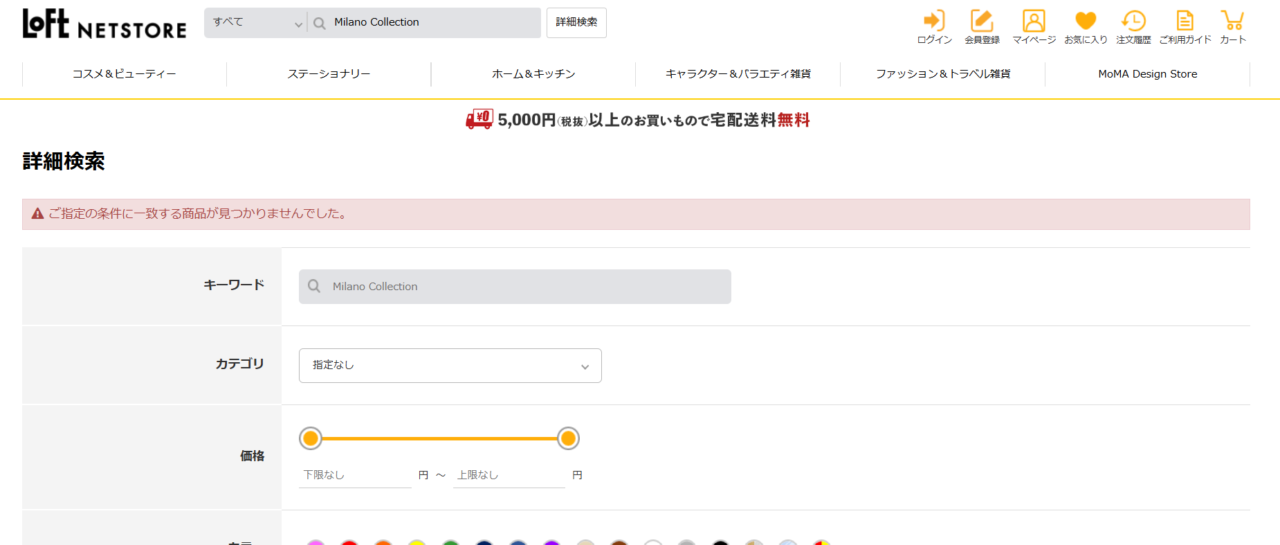
Task: Click the maximum price slider handle
Action: pos(568,438)
